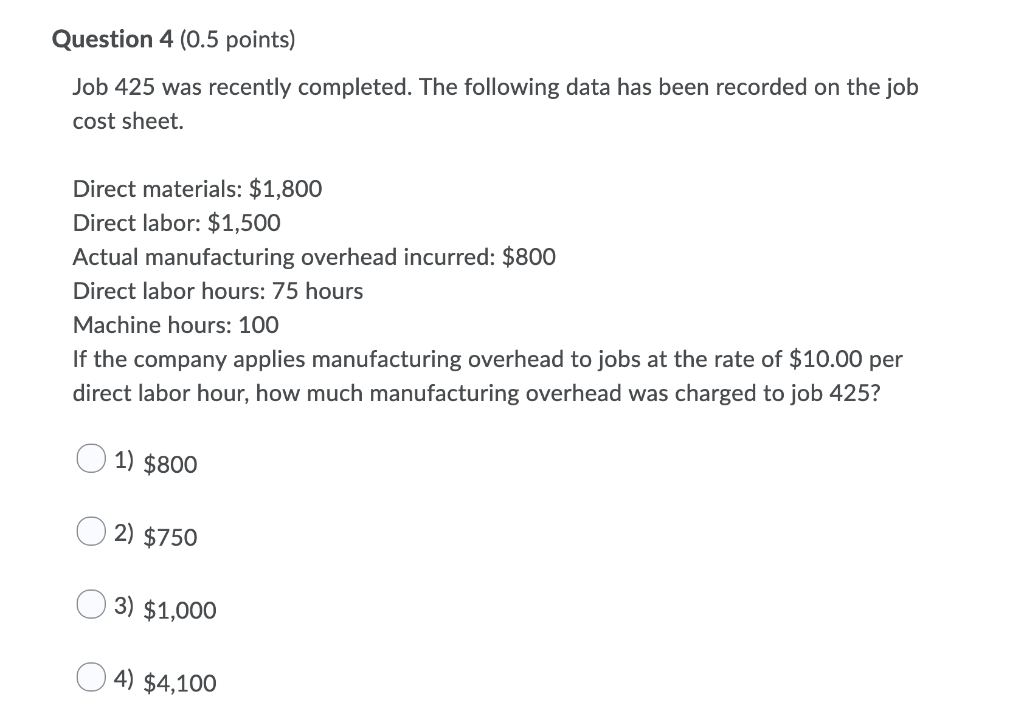Click the Direct materials line of text
This screenshot has height=711, width=1024.
click(196, 189)
